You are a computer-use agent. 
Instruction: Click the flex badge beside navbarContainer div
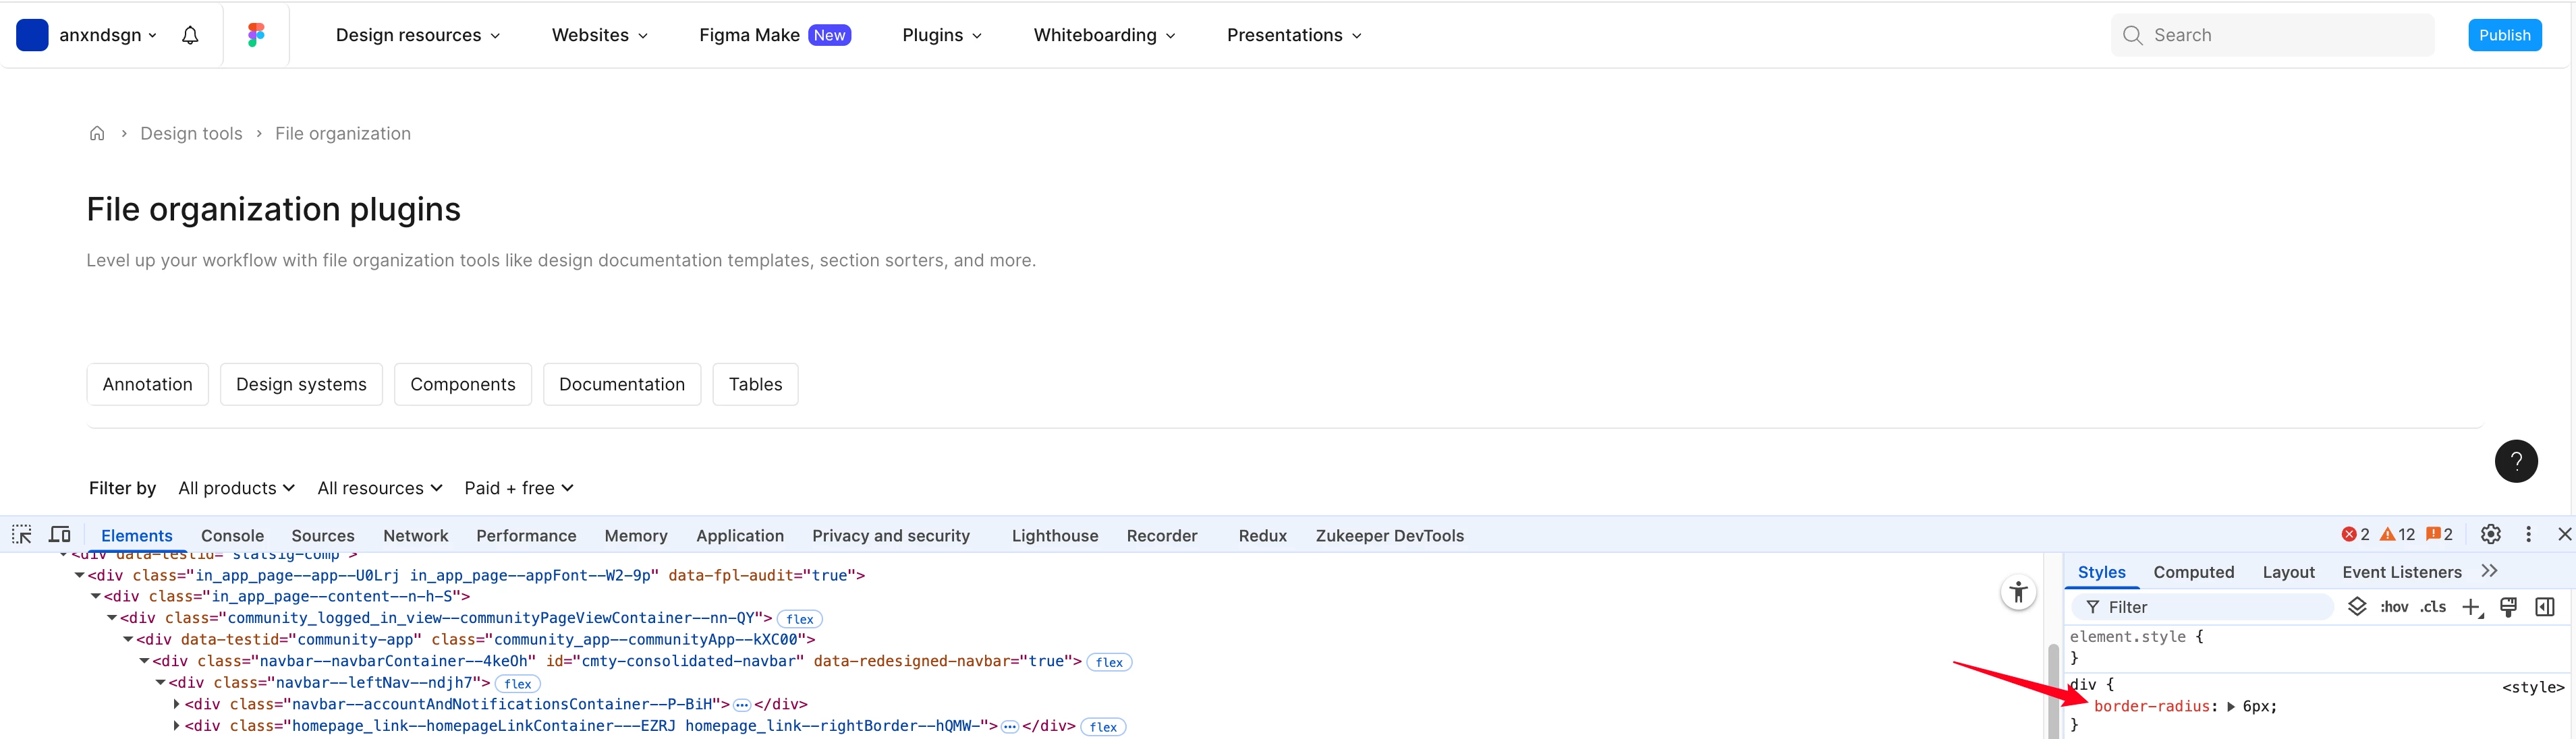1109,662
